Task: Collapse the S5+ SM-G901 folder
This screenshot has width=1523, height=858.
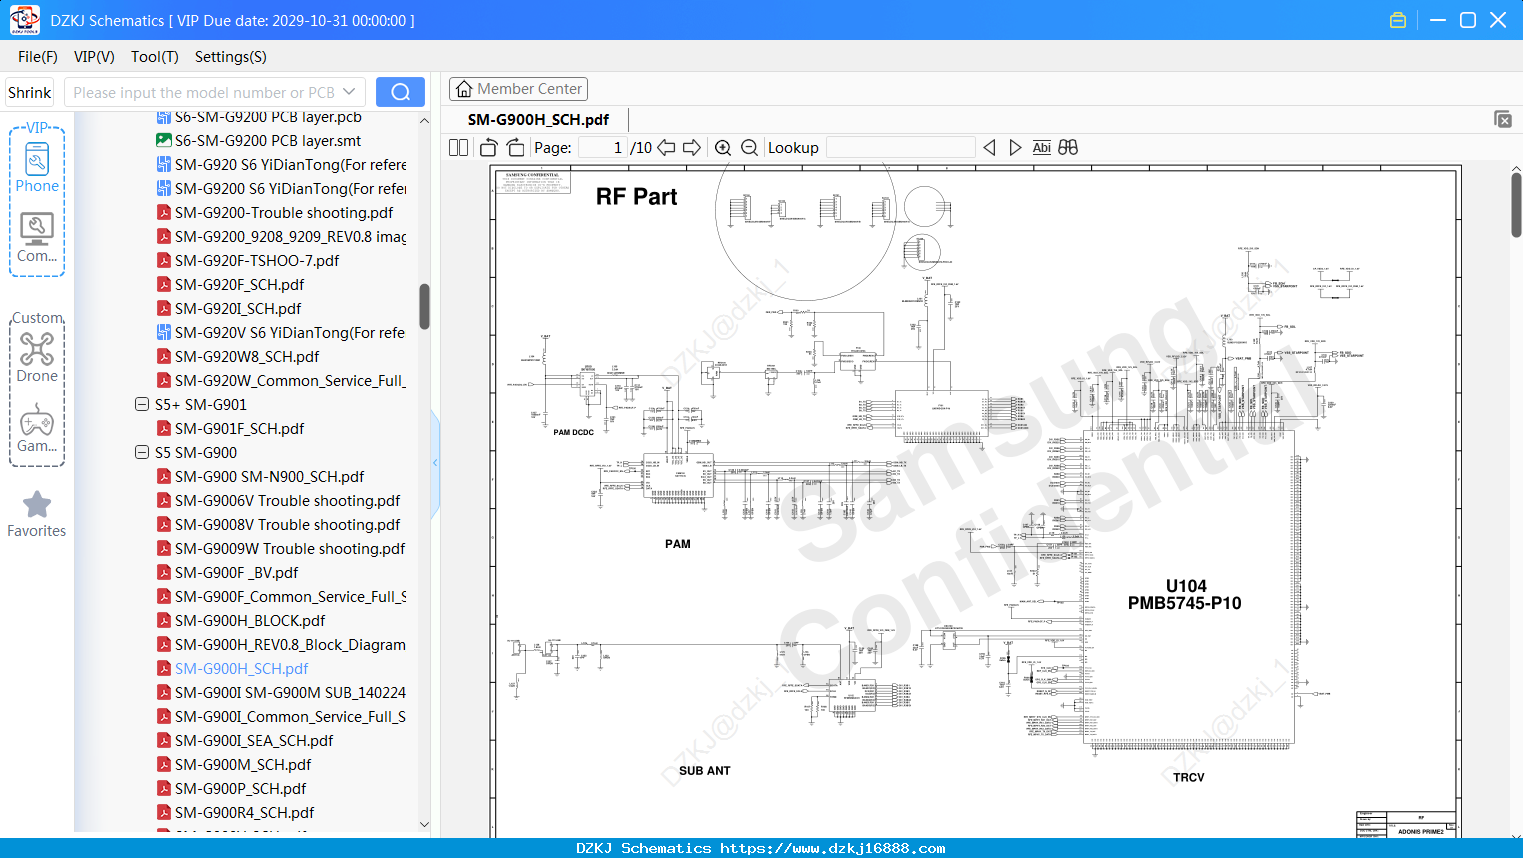Action: pos(142,404)
